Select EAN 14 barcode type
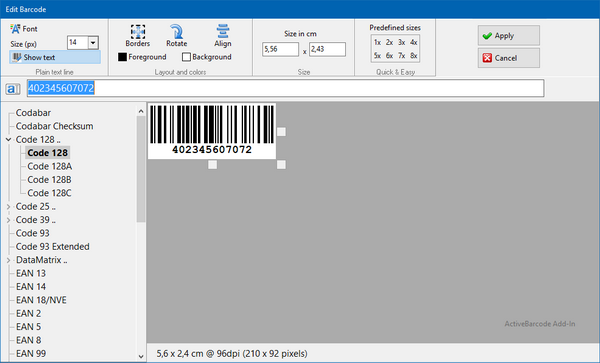This screenshot has height=363, width=600. pos(31,287)
